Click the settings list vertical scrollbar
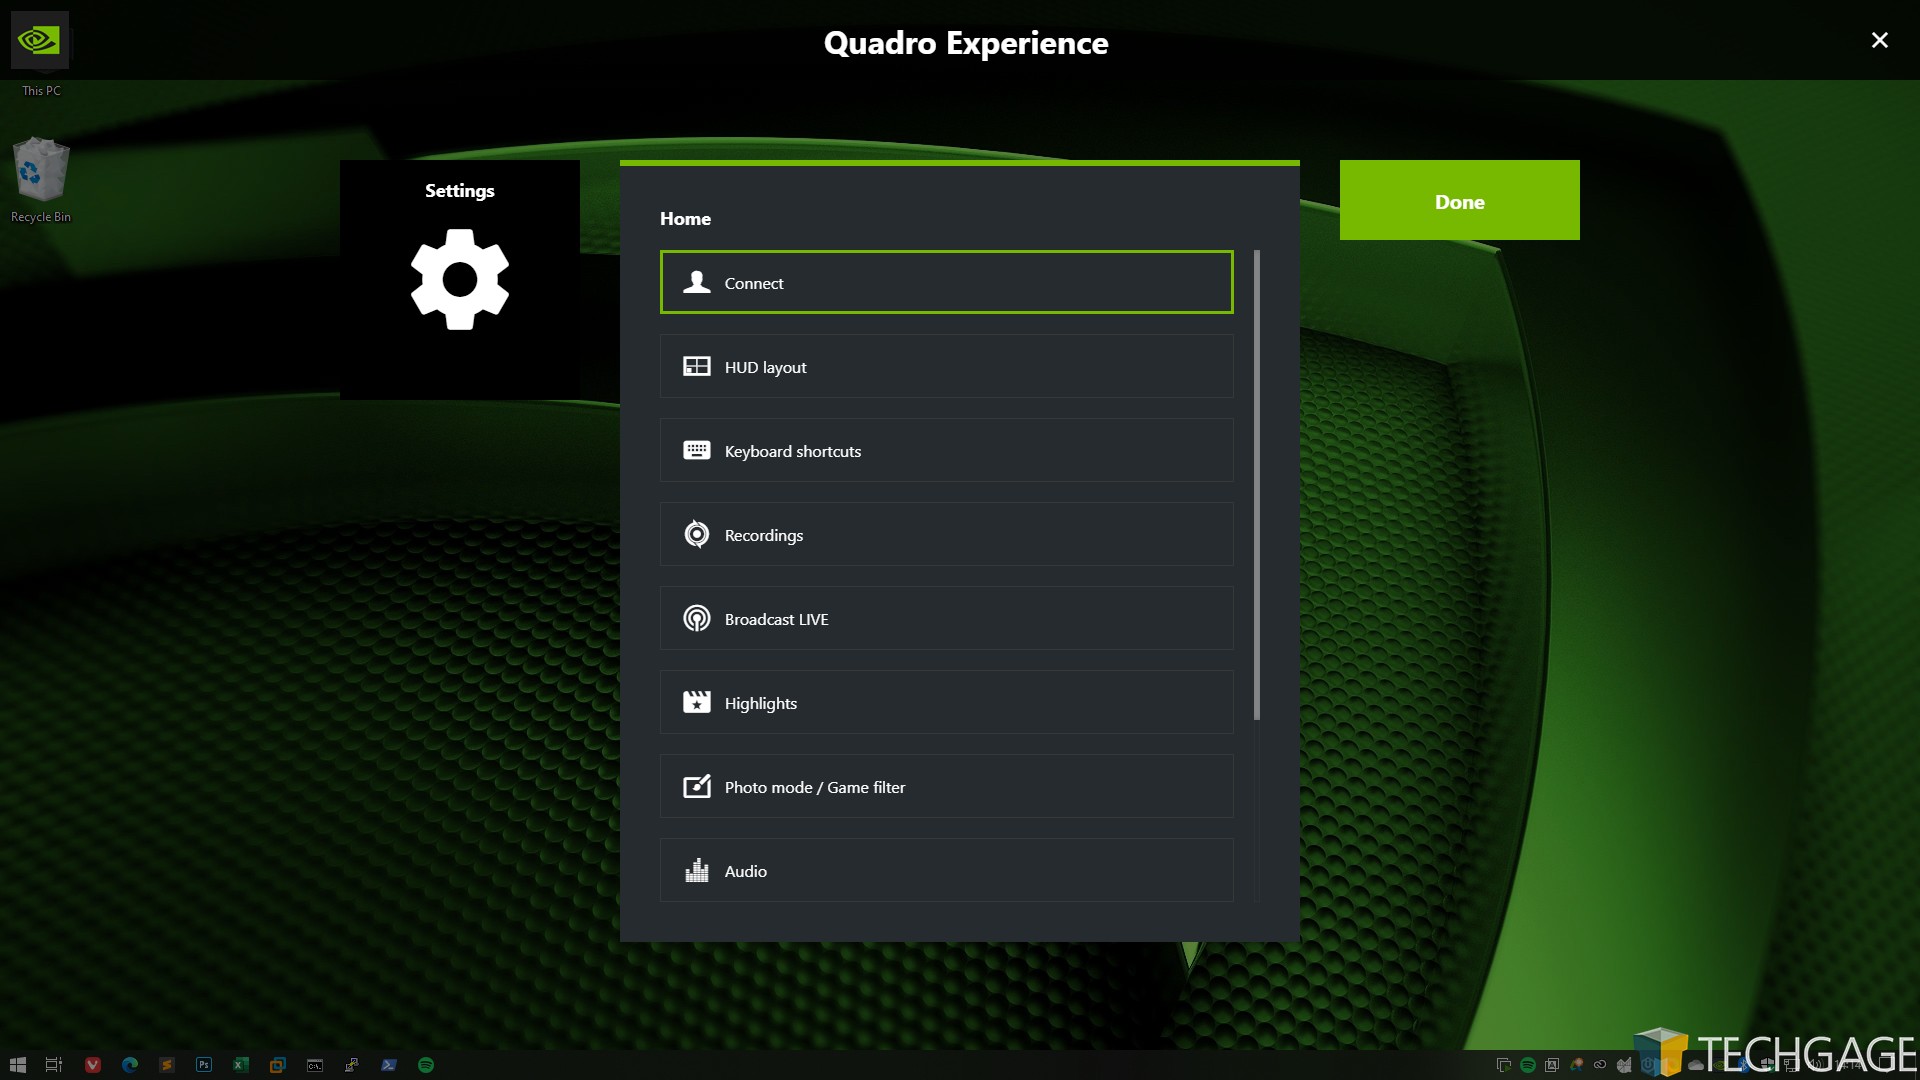 point(1256,485)
